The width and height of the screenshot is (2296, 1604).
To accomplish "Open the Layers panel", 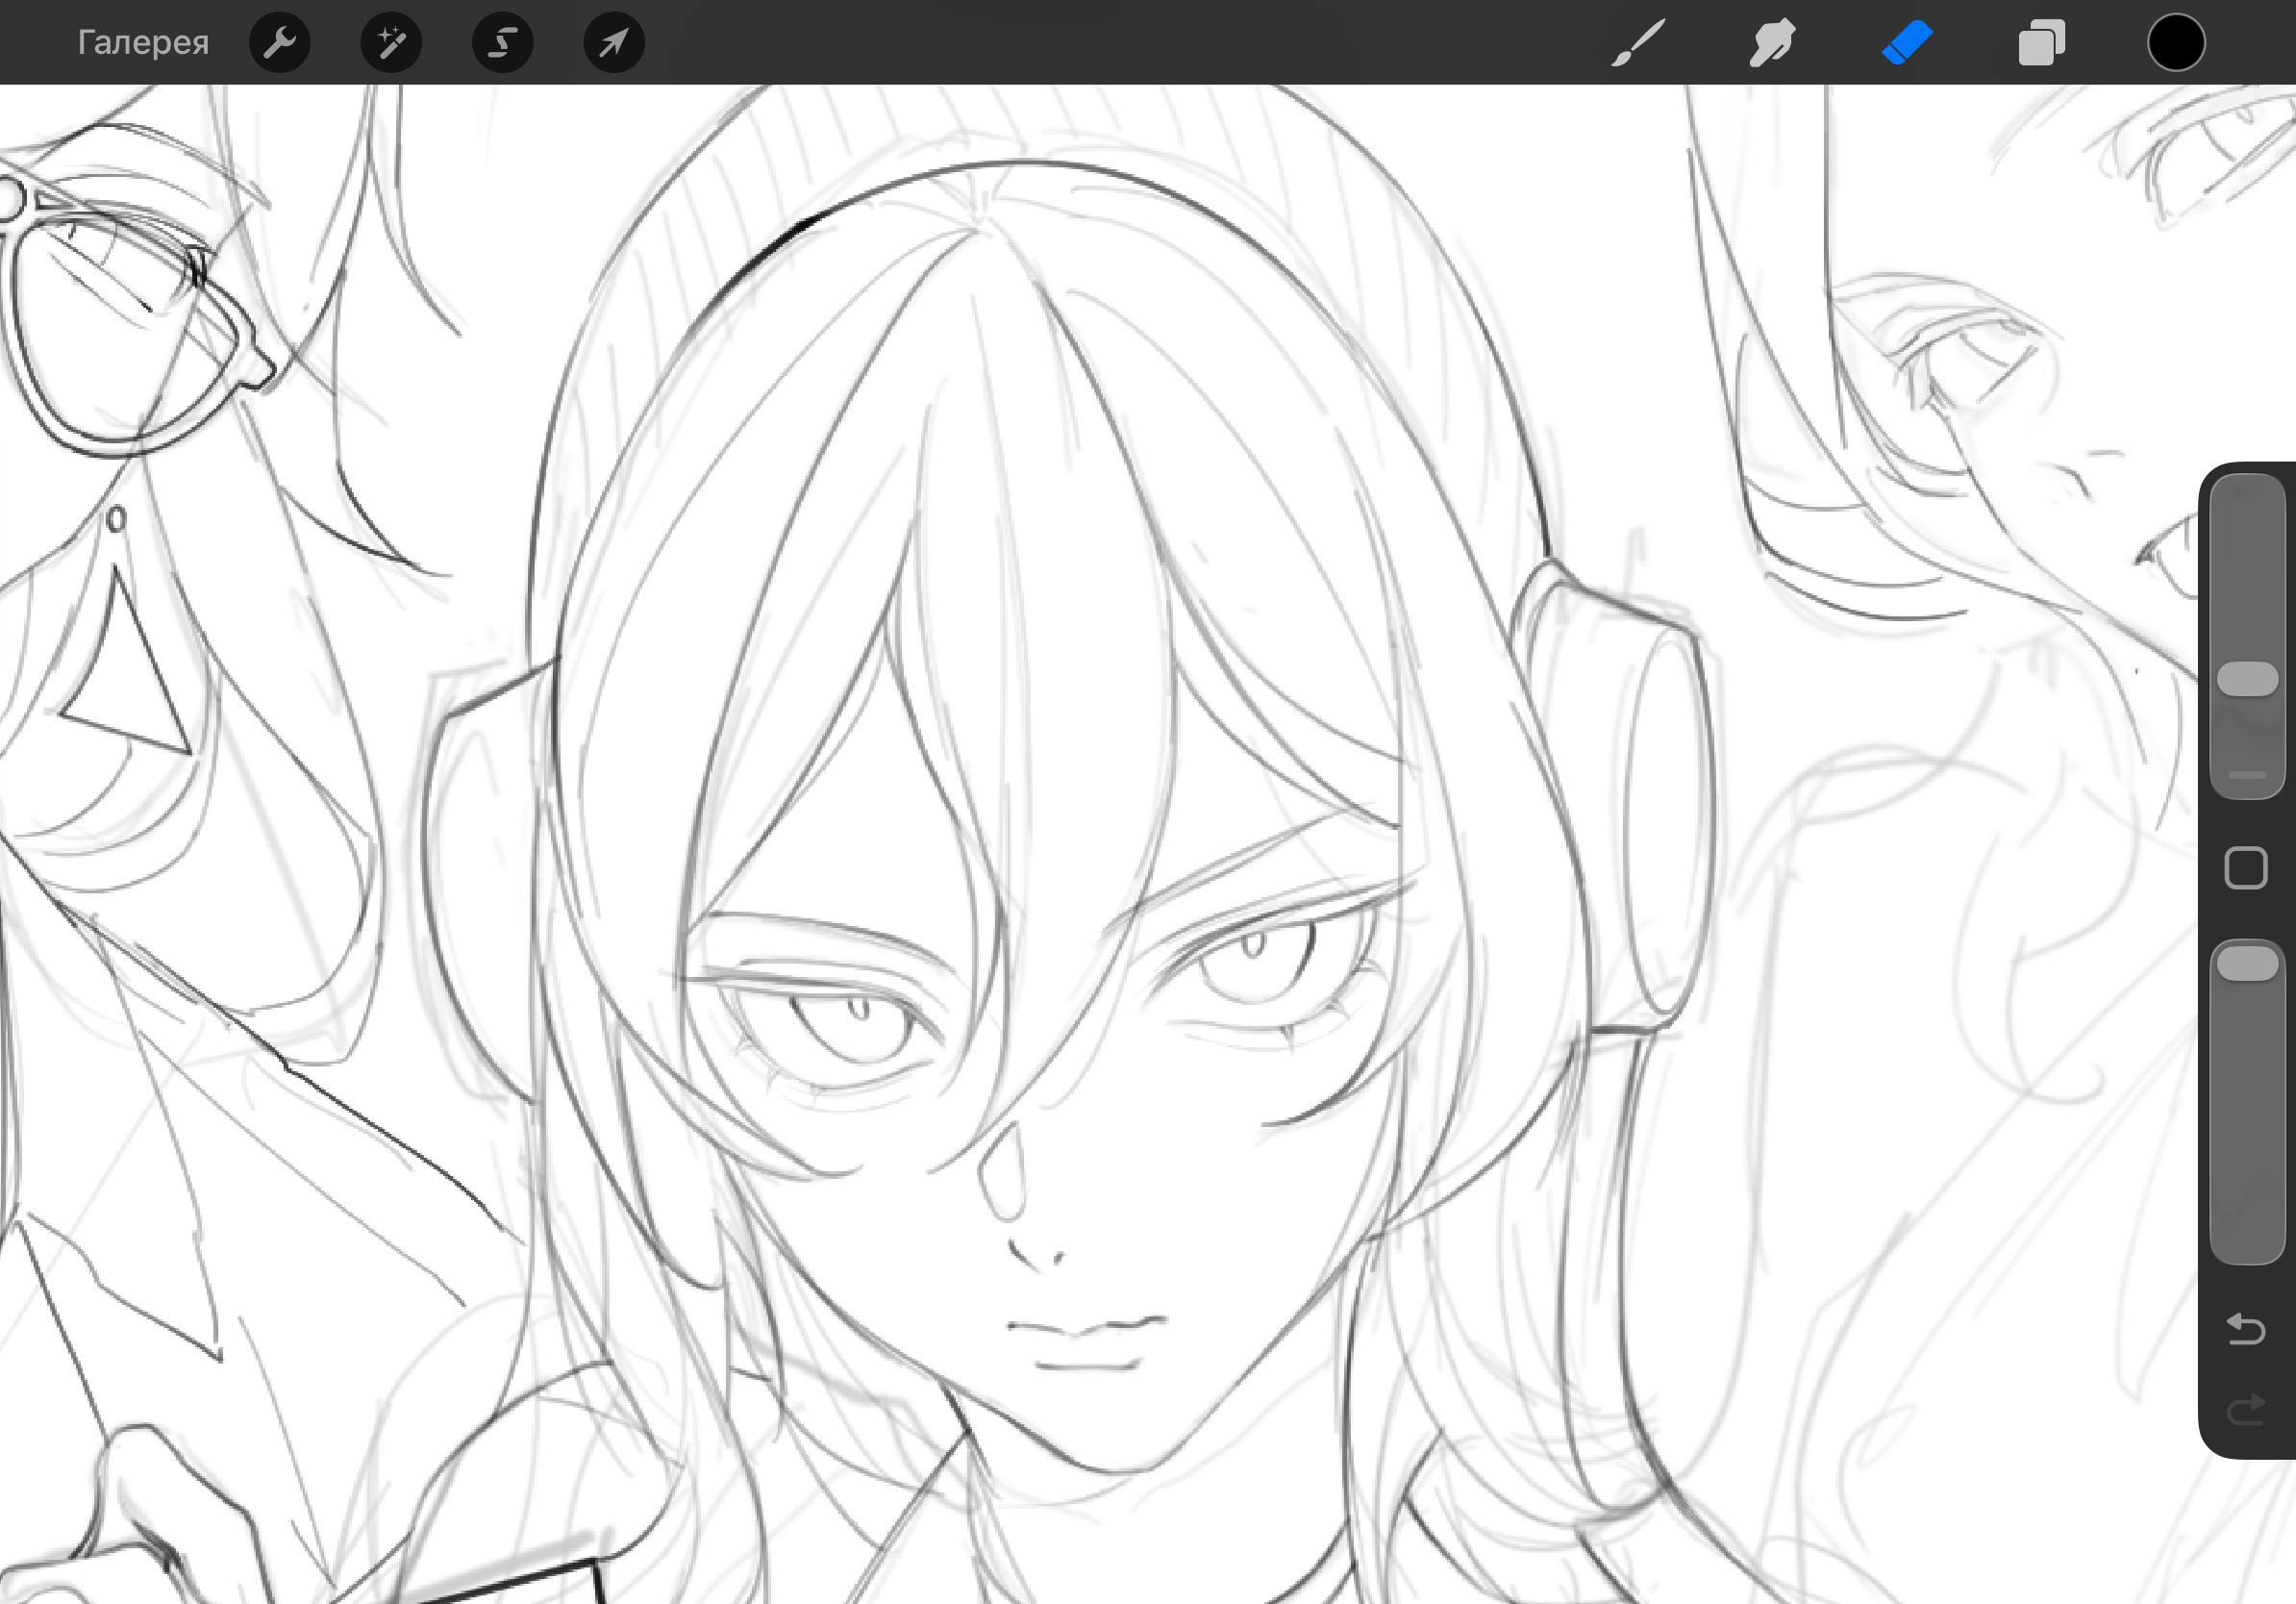I will tap(2041, 43).
